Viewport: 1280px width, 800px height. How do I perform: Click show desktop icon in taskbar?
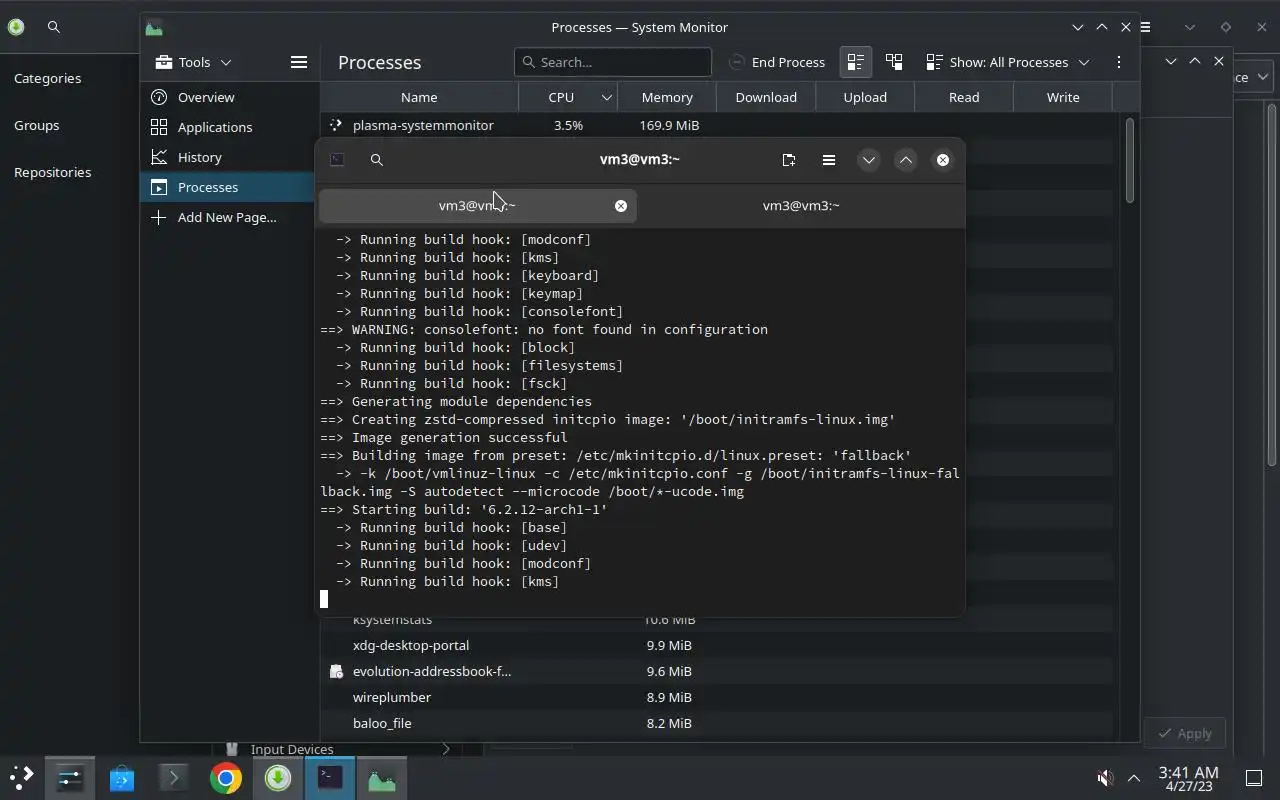point(1254,778)
